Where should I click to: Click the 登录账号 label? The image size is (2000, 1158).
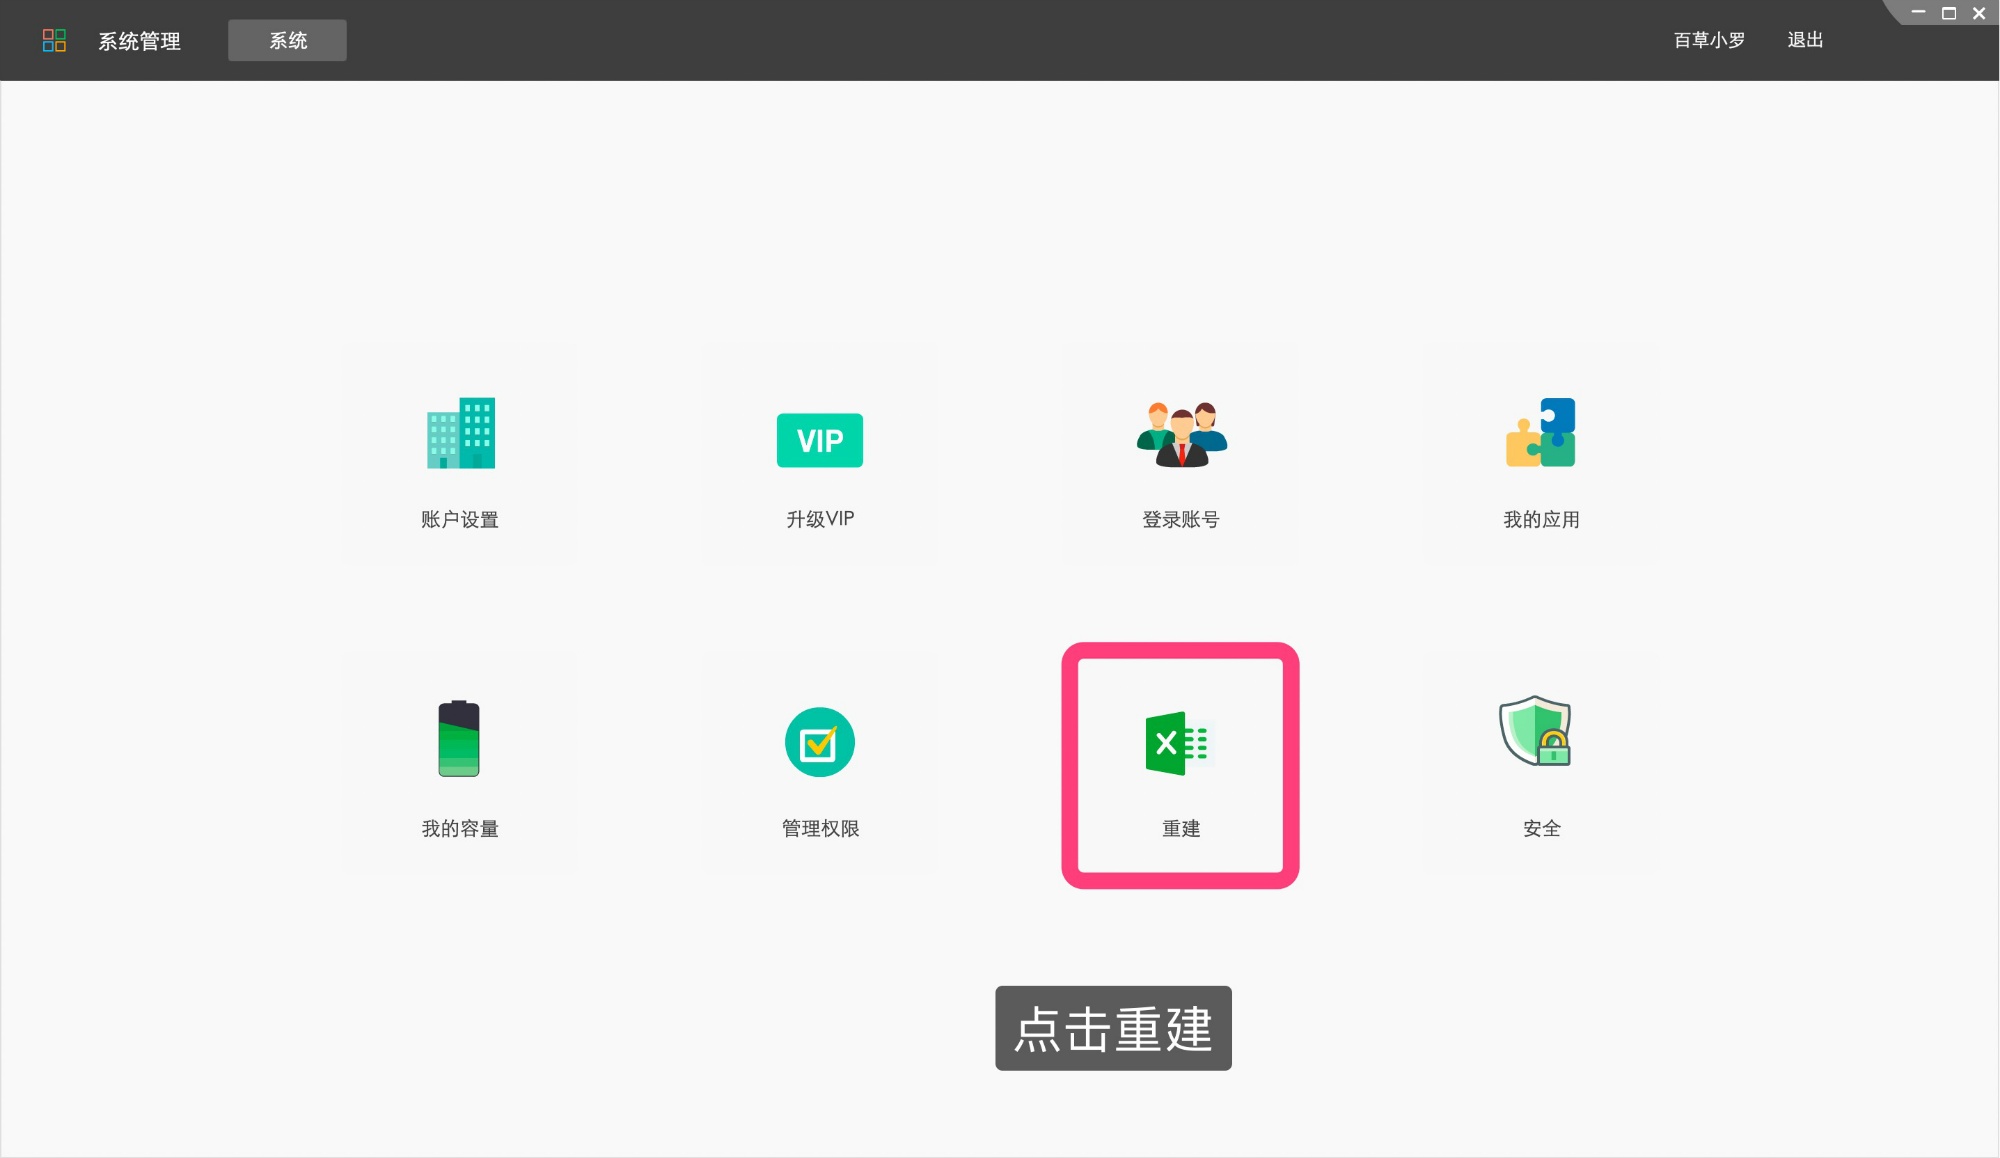coord(1181,519)
